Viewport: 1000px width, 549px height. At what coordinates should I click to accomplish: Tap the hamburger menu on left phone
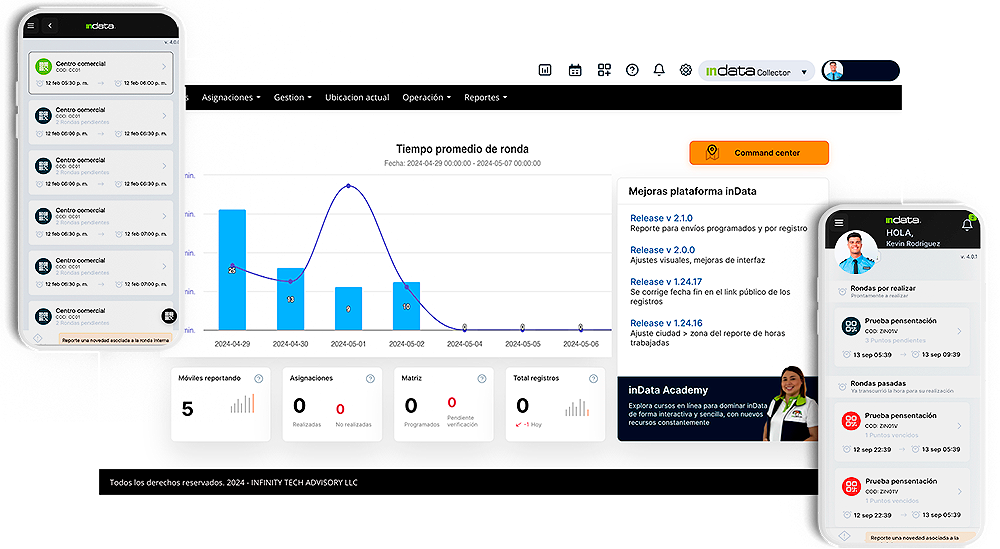[31, 25]
